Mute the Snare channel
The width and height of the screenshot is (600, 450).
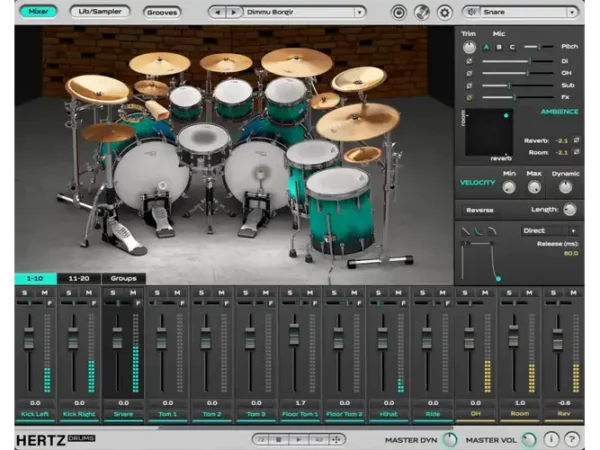click(x=133, y=293)
